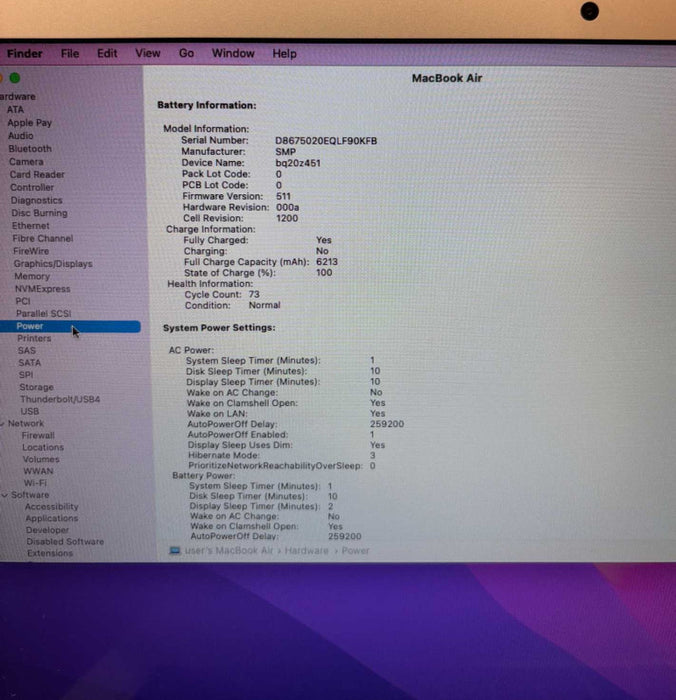This screenshot has width=676, height=700.
Task: Select ATA in the sidebar
Action: point(15,109)
